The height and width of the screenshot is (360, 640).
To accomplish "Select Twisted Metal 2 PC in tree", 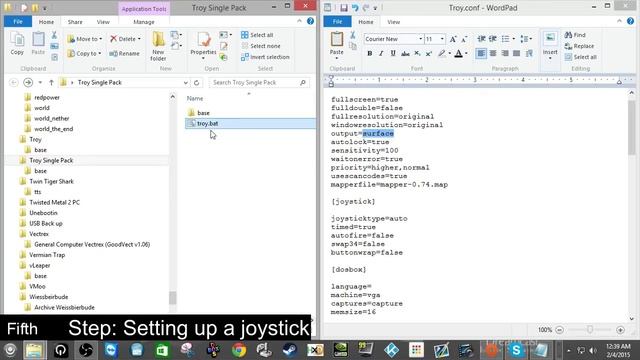I will pyautogui.click(x=54, y=202).
